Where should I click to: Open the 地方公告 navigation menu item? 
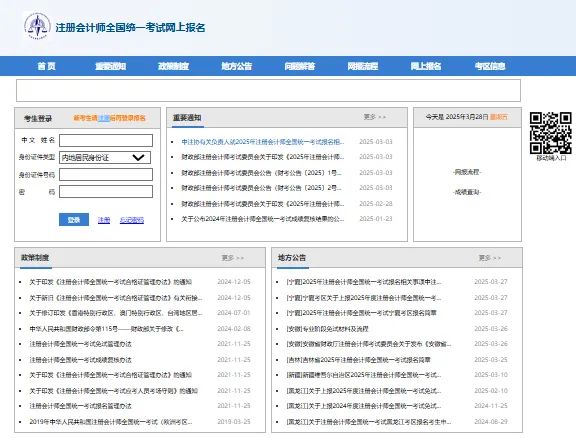[237, 66]
